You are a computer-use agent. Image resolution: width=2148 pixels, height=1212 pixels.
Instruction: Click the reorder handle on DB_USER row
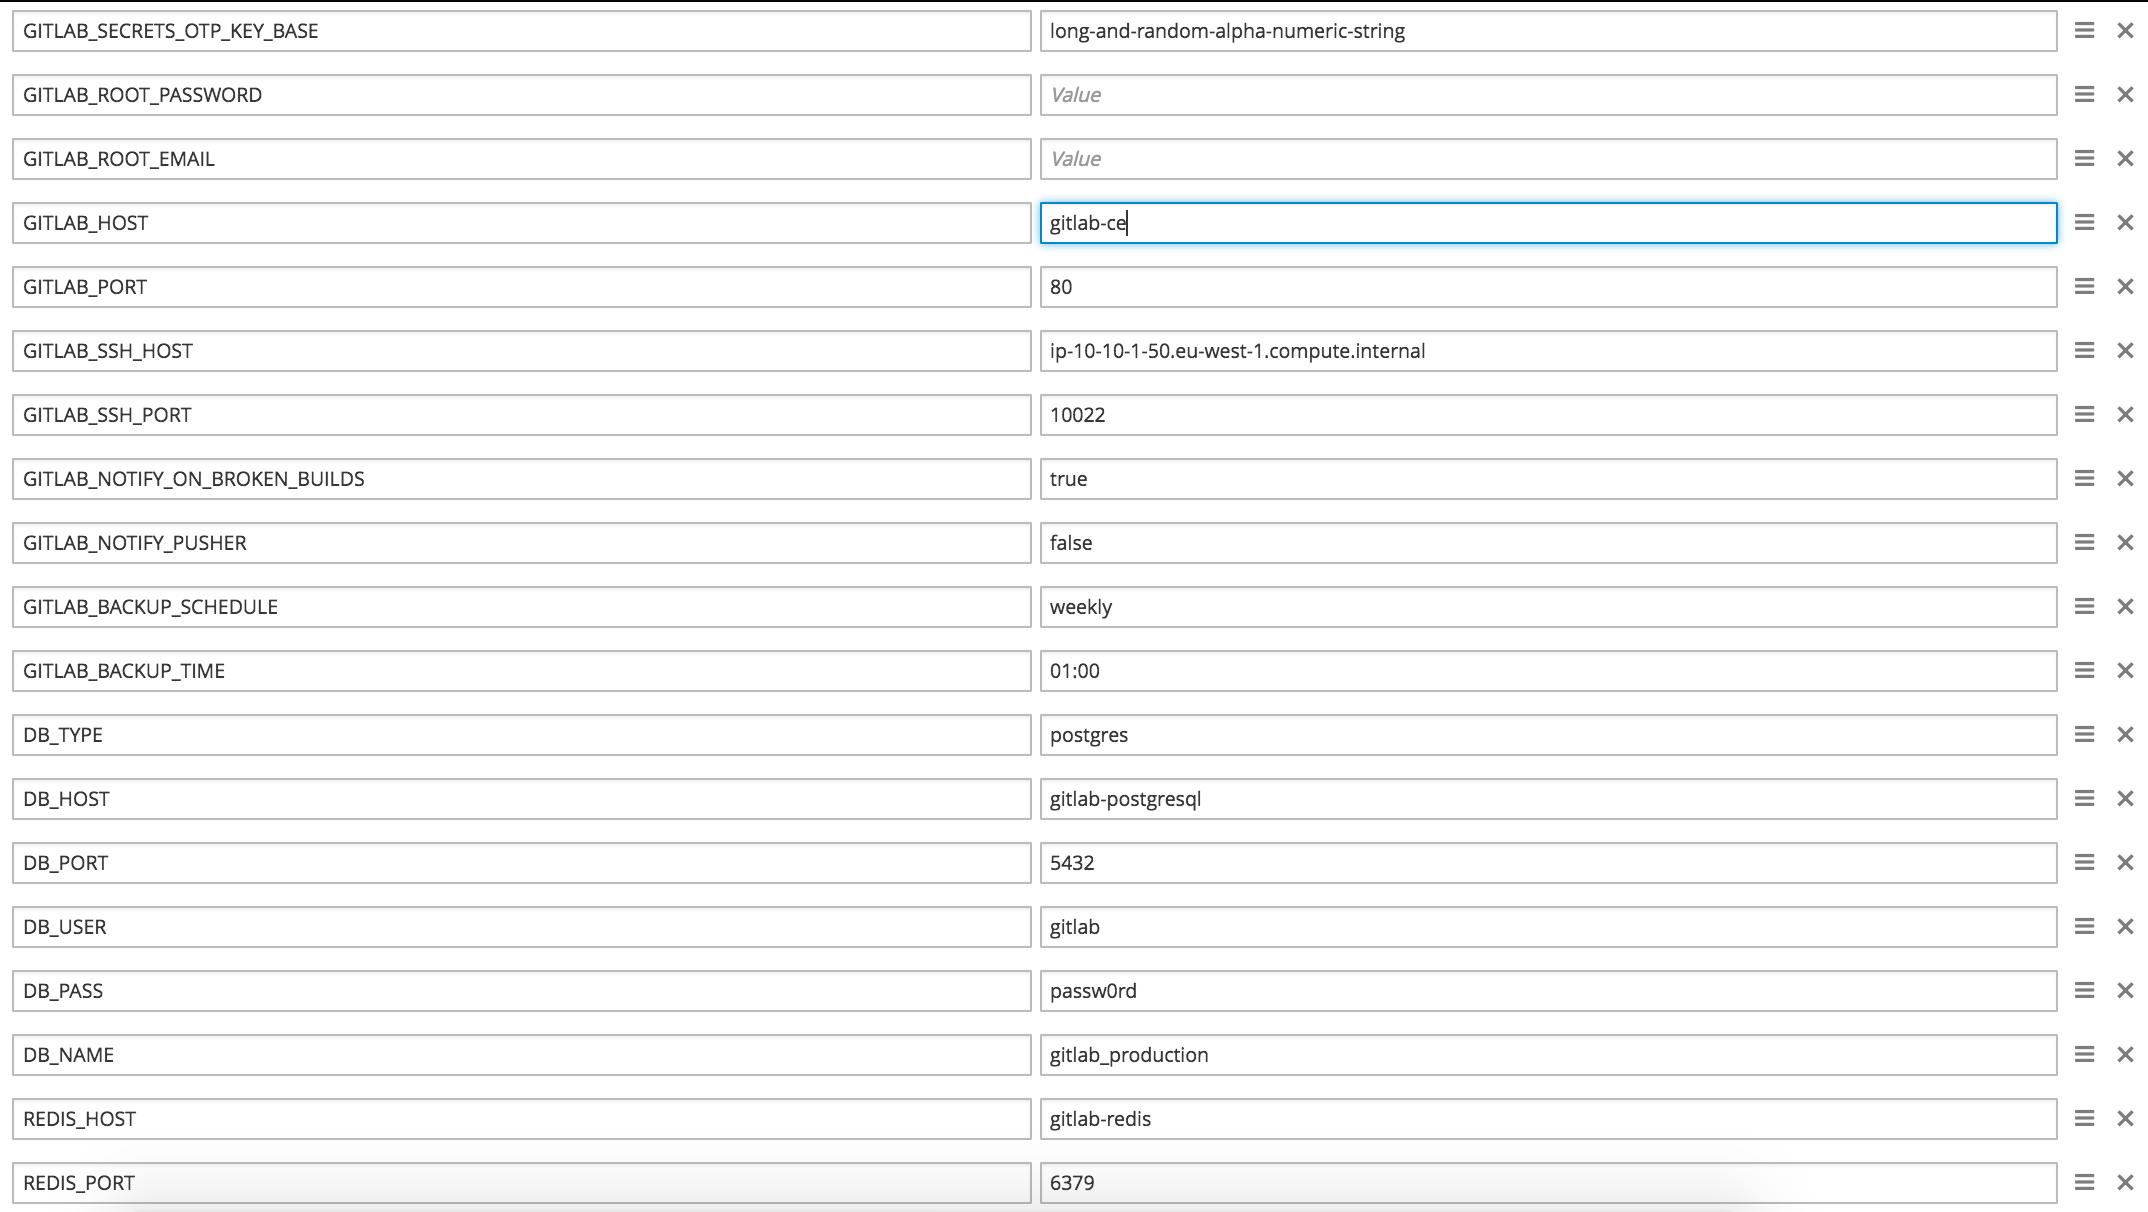click(x=2084, y=927)
